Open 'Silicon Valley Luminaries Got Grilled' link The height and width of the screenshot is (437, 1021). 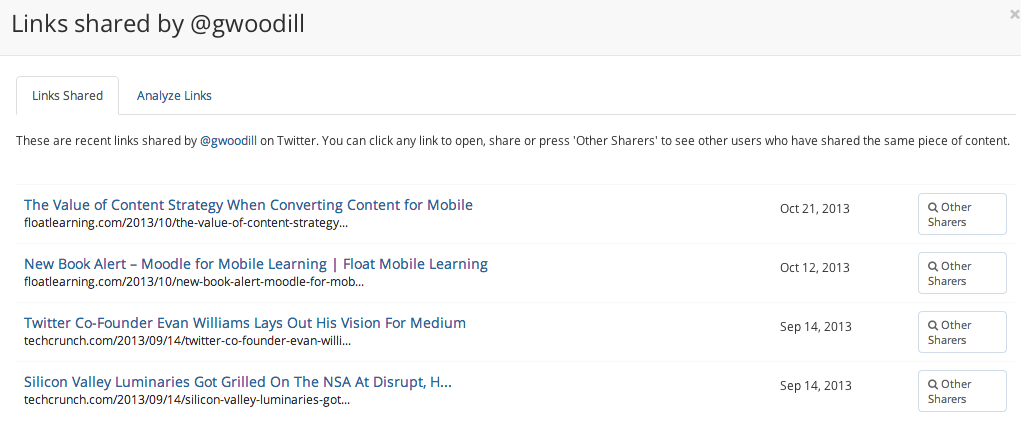click(238, 382)
